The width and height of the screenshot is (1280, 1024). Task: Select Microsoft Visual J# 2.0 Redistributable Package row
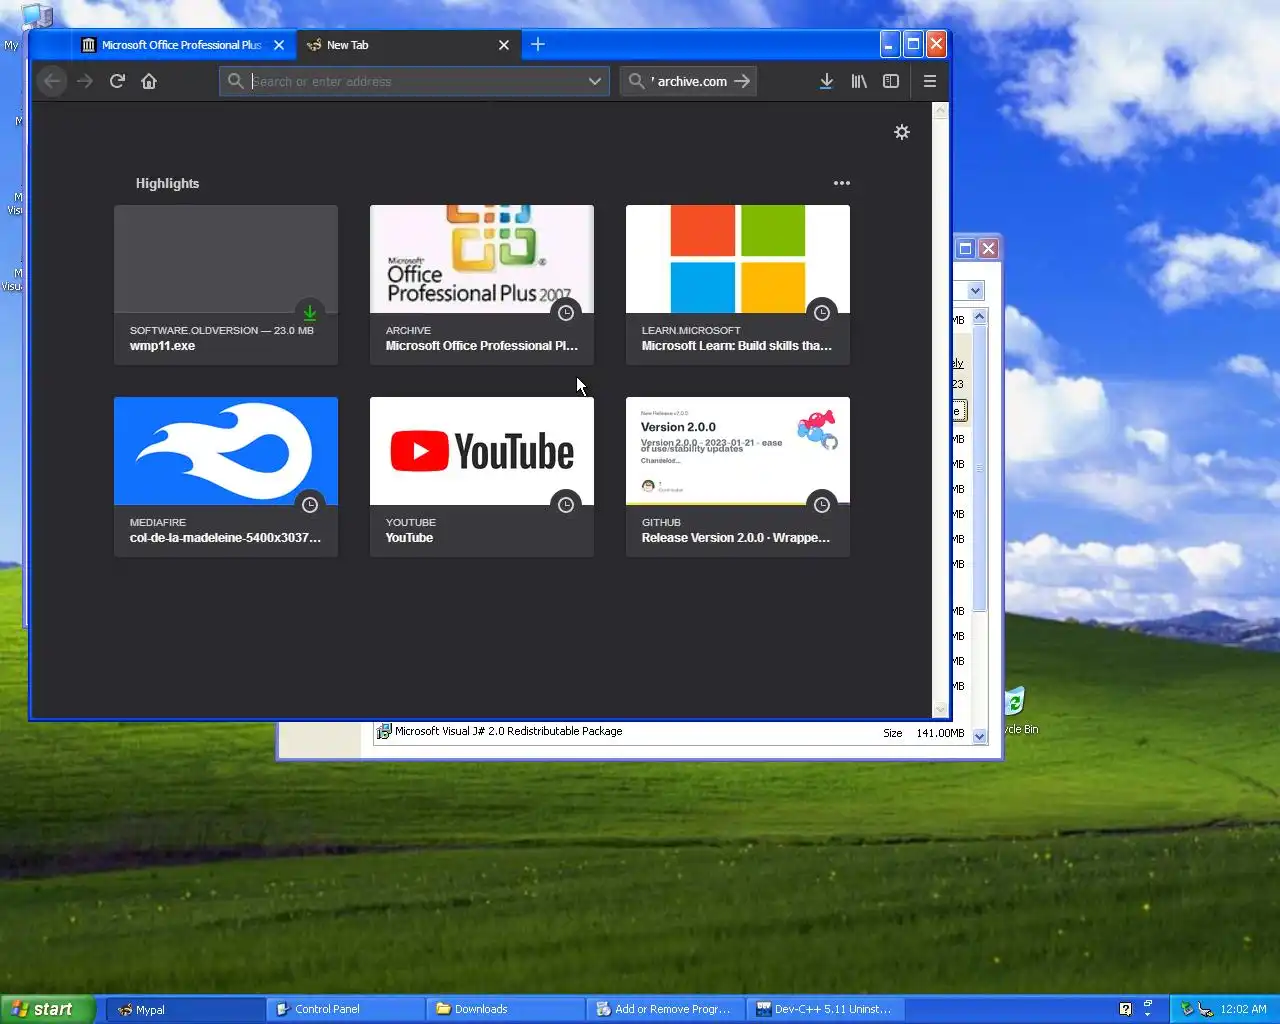[x=670, y=732]
